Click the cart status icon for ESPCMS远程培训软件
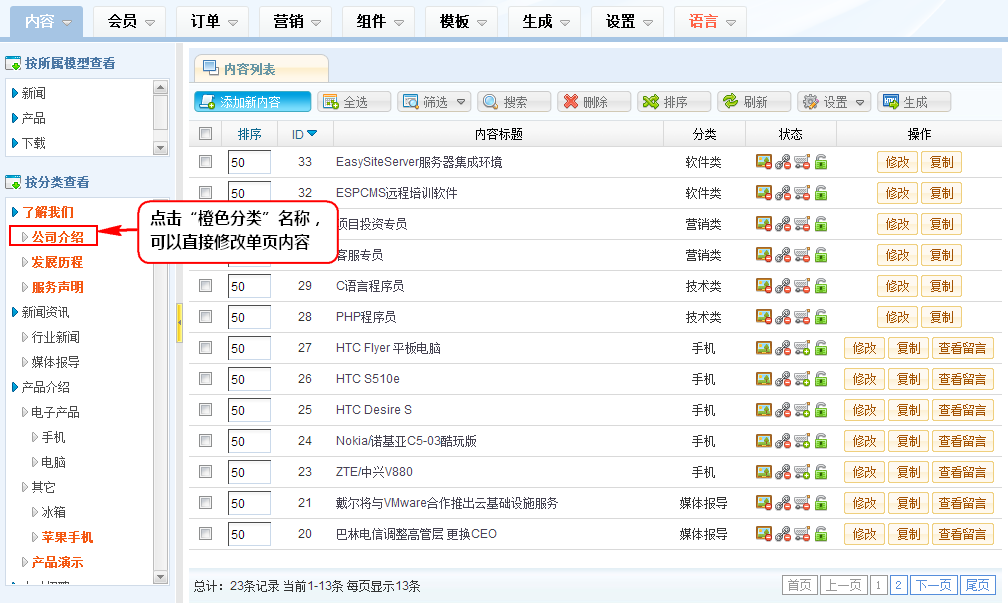The height and width of the screenshot is (605, 1008). [802, 193]
